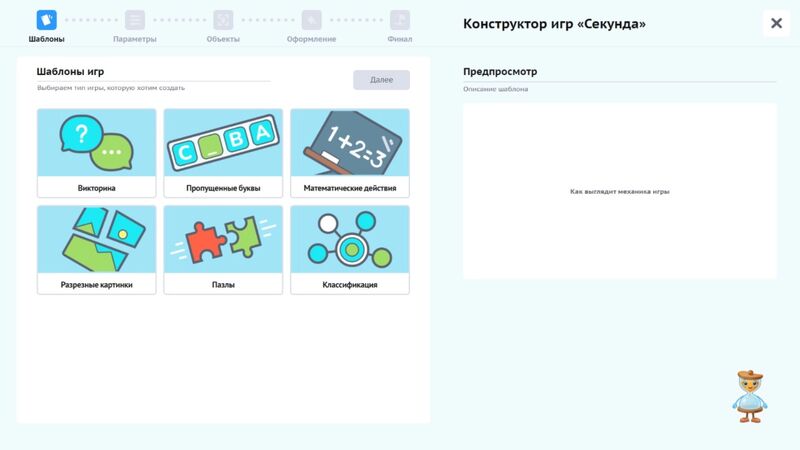Choose the Пропущенные буквы template image
The height and width of the screenshot is (450, 800).
tap(223, 143)
